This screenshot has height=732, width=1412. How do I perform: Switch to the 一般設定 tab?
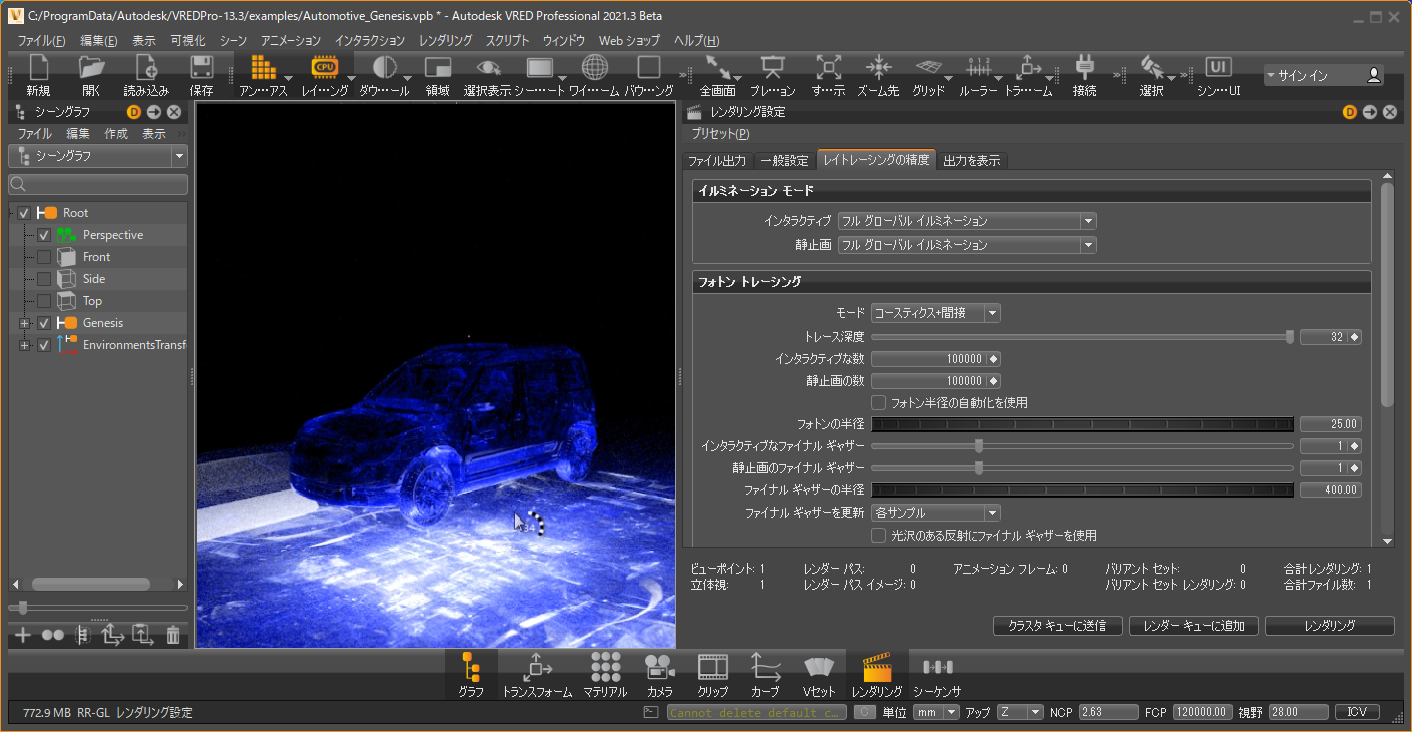coord(784,161)
